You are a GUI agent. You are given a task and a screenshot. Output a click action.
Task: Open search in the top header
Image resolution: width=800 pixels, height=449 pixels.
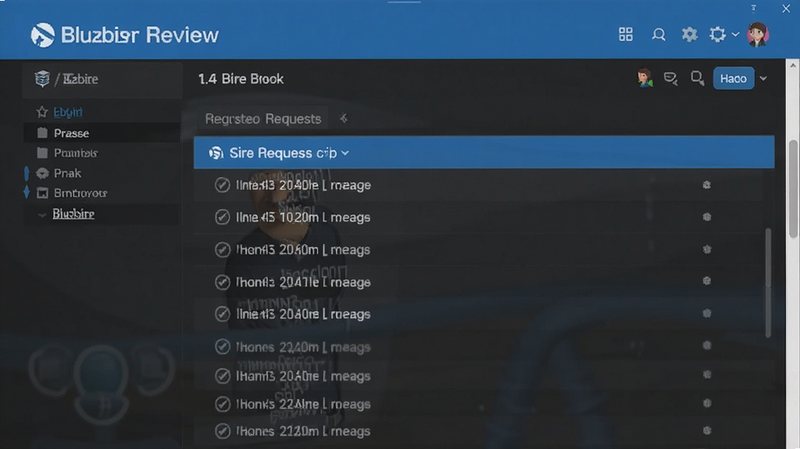(x=658, y=35)
